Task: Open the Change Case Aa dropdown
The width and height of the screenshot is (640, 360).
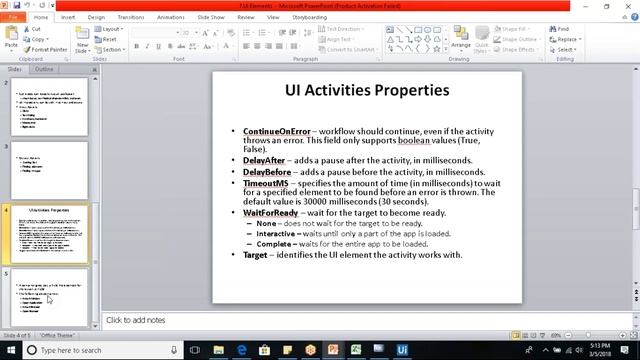Action: click(x=209, y=46)
